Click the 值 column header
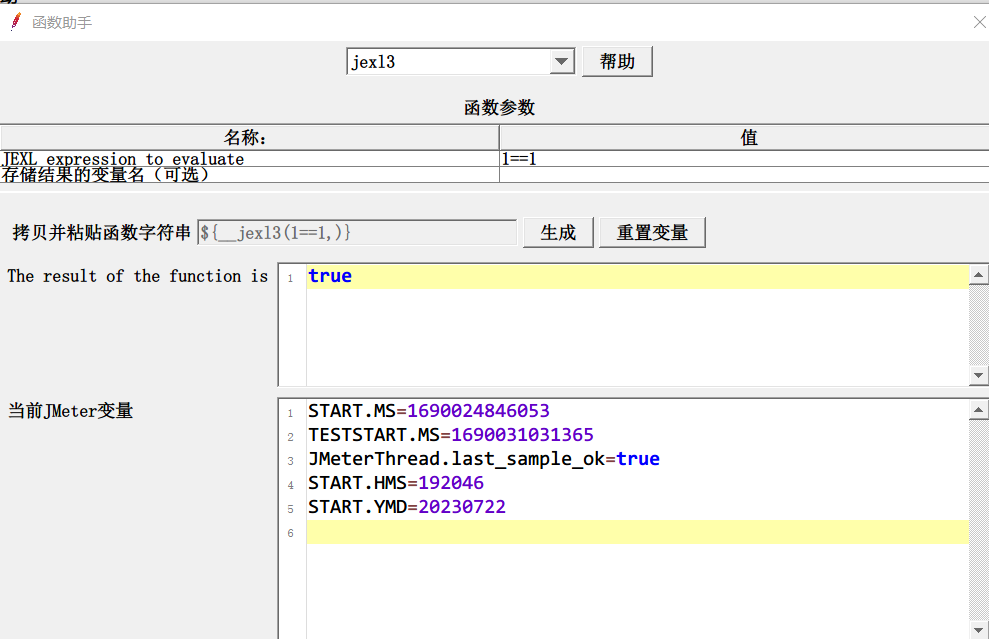 click(744, 138)
